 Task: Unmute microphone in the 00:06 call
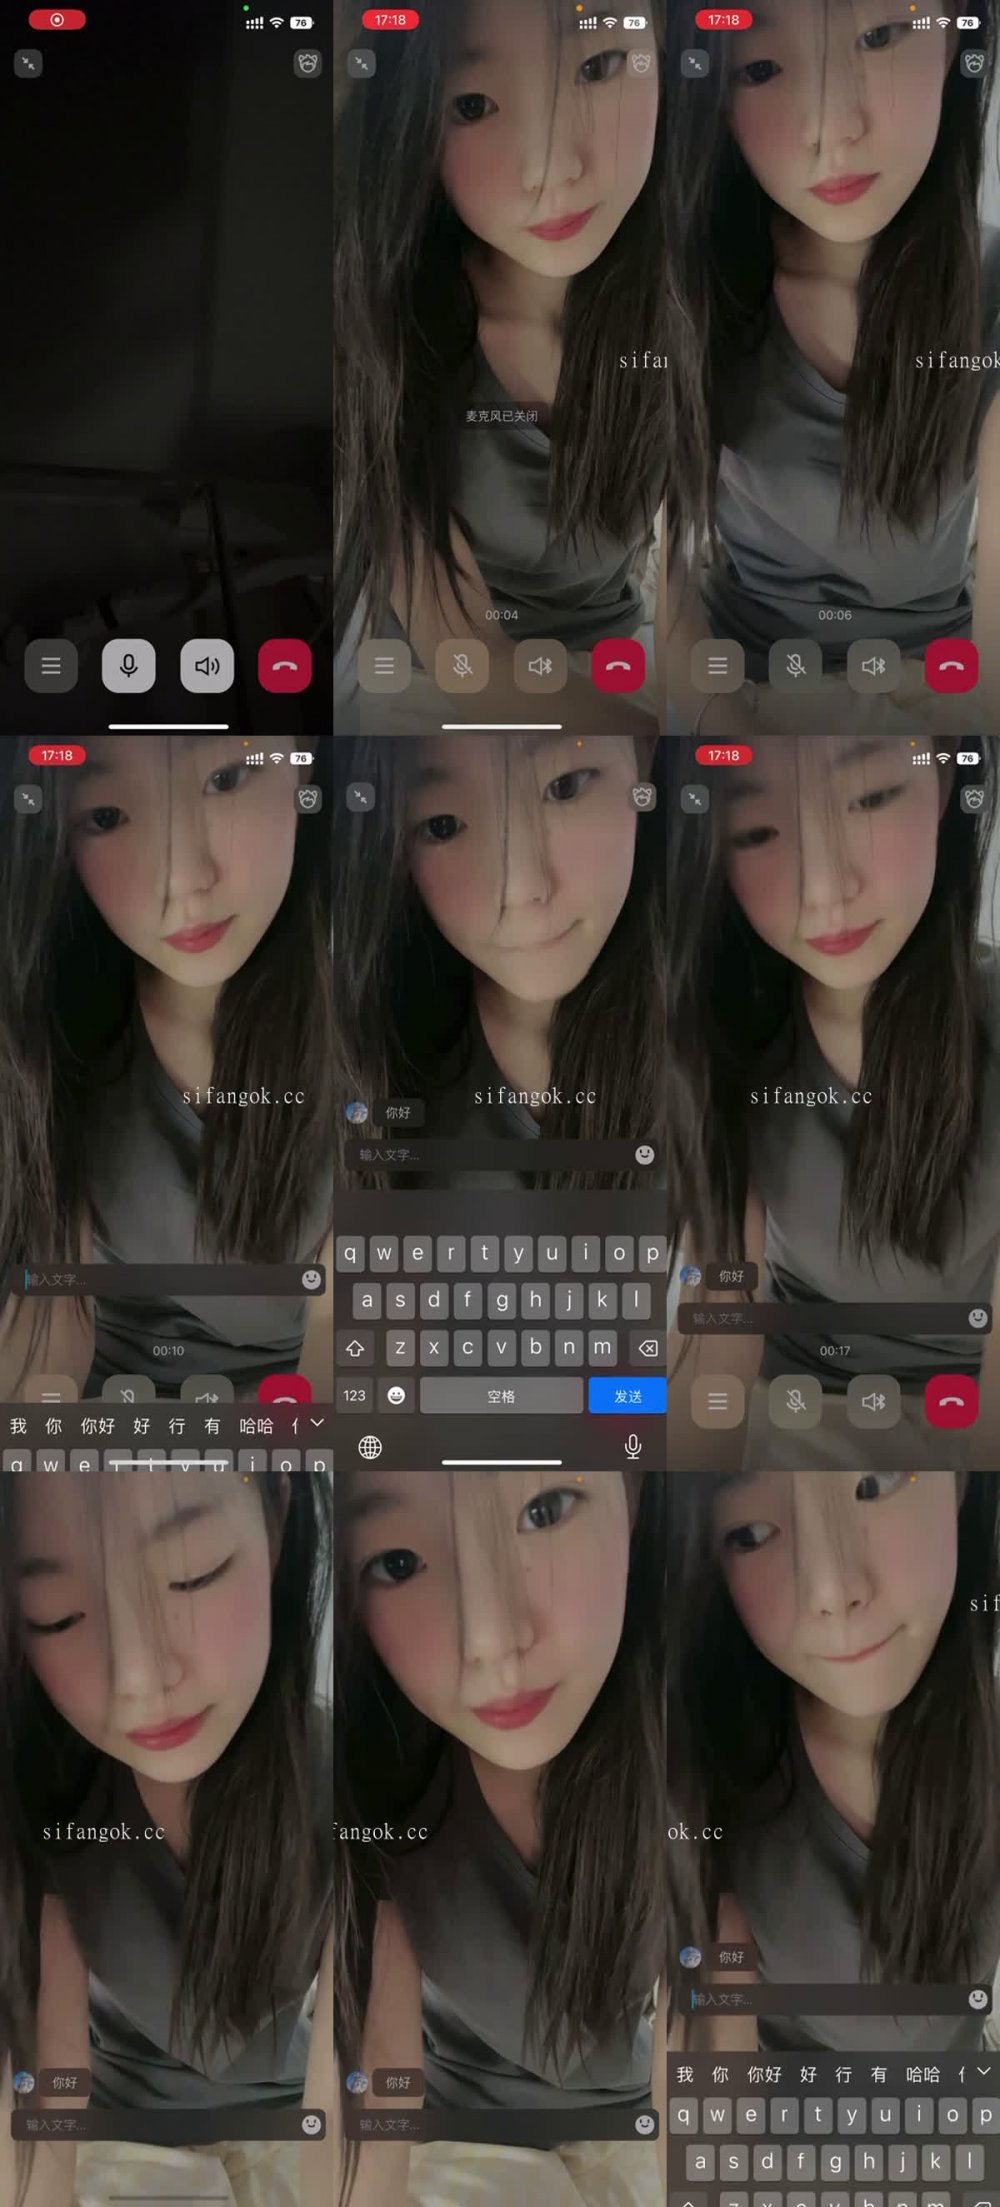click(795, 665)
